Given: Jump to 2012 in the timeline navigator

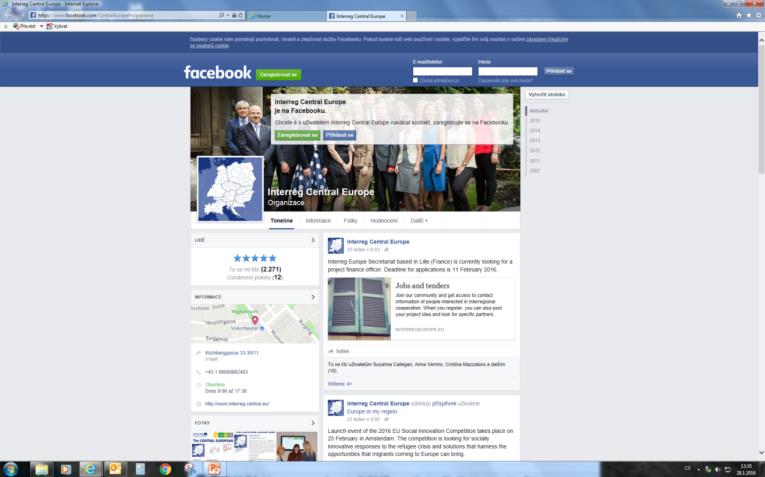Looking at the screenshot, I should pyautogui.click(x=535, y=151).
